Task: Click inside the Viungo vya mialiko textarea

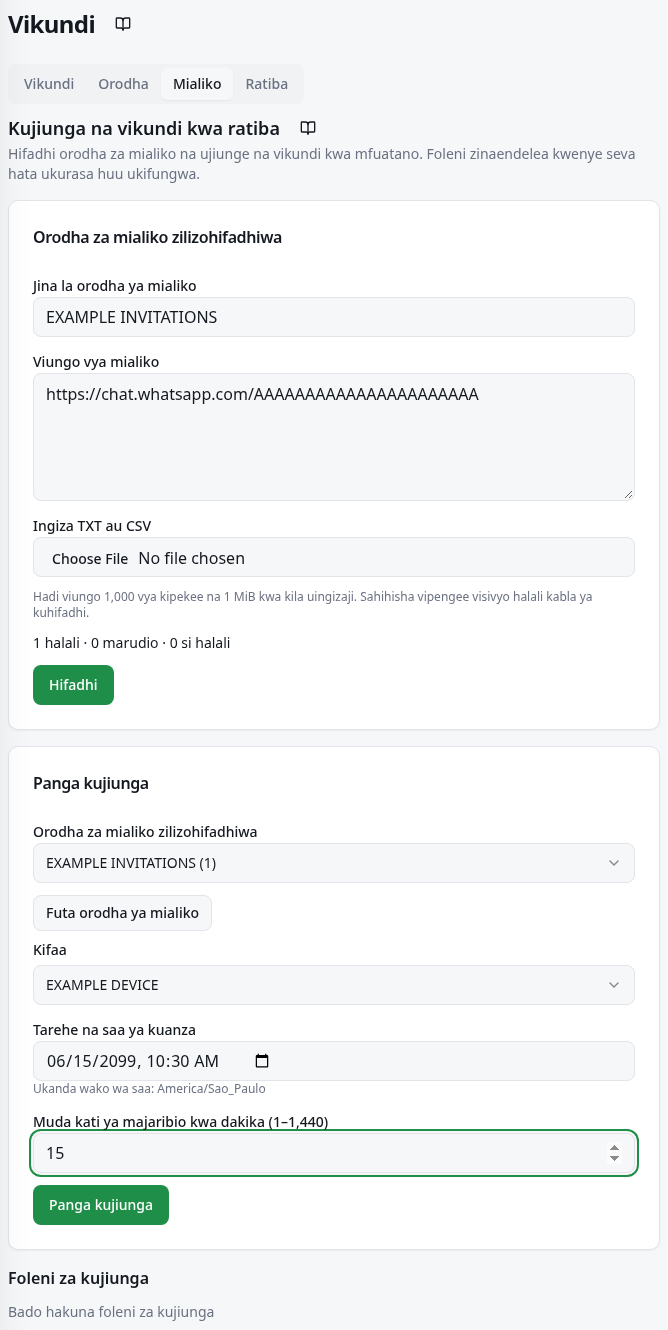Action: [x=334, y=437]
